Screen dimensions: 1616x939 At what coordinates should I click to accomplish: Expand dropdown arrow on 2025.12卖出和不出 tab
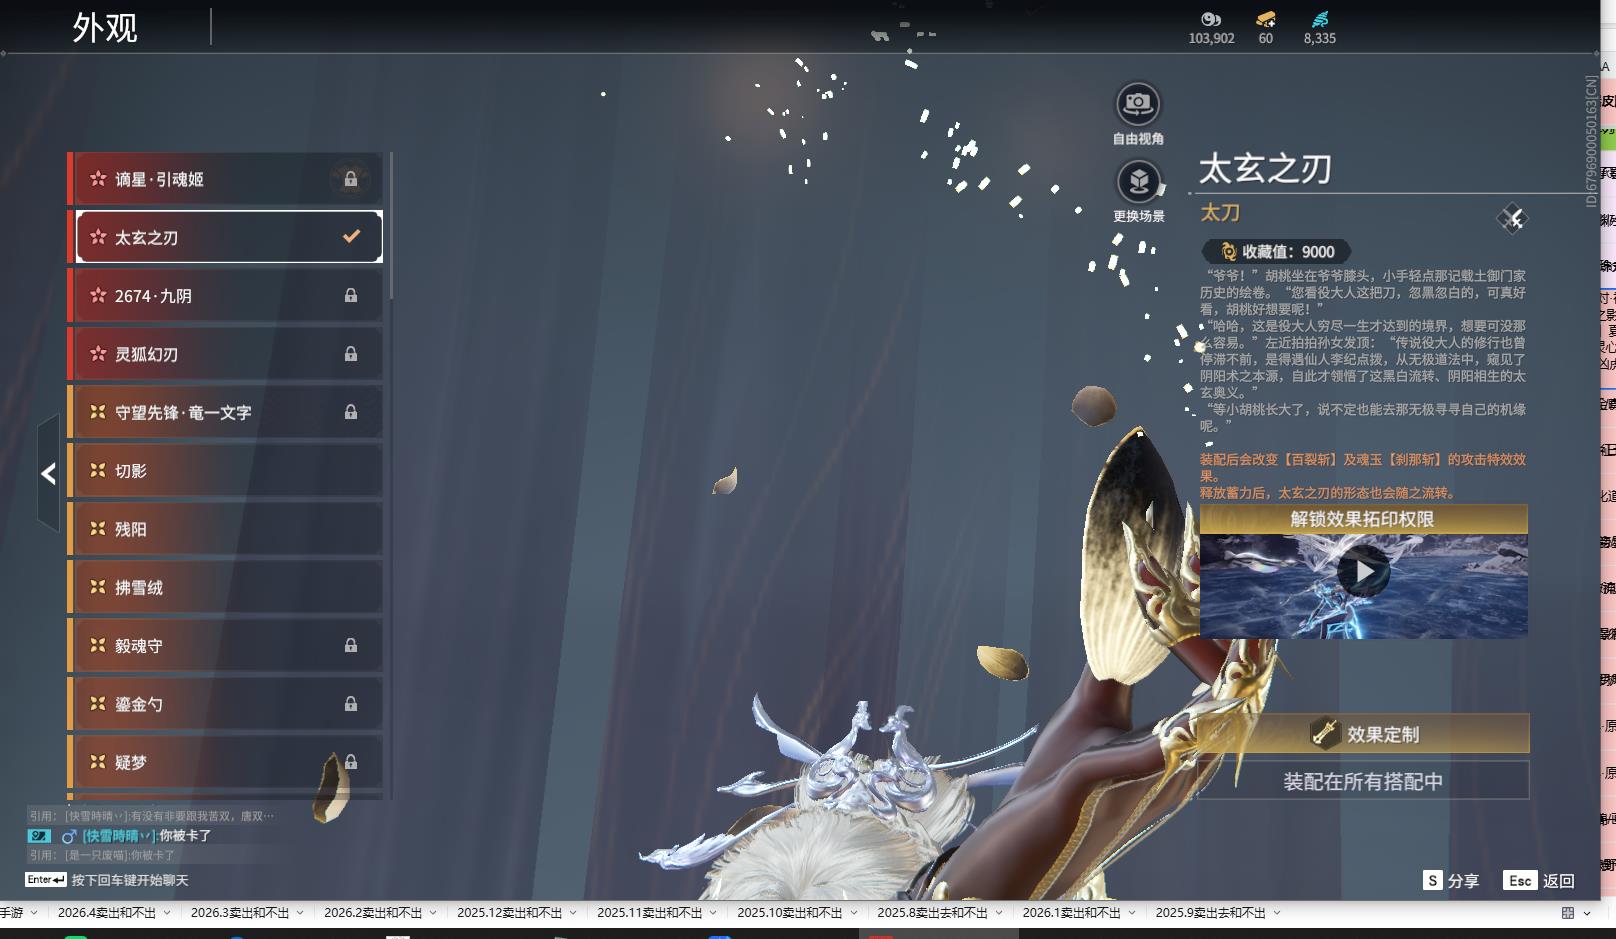point(573,913)
